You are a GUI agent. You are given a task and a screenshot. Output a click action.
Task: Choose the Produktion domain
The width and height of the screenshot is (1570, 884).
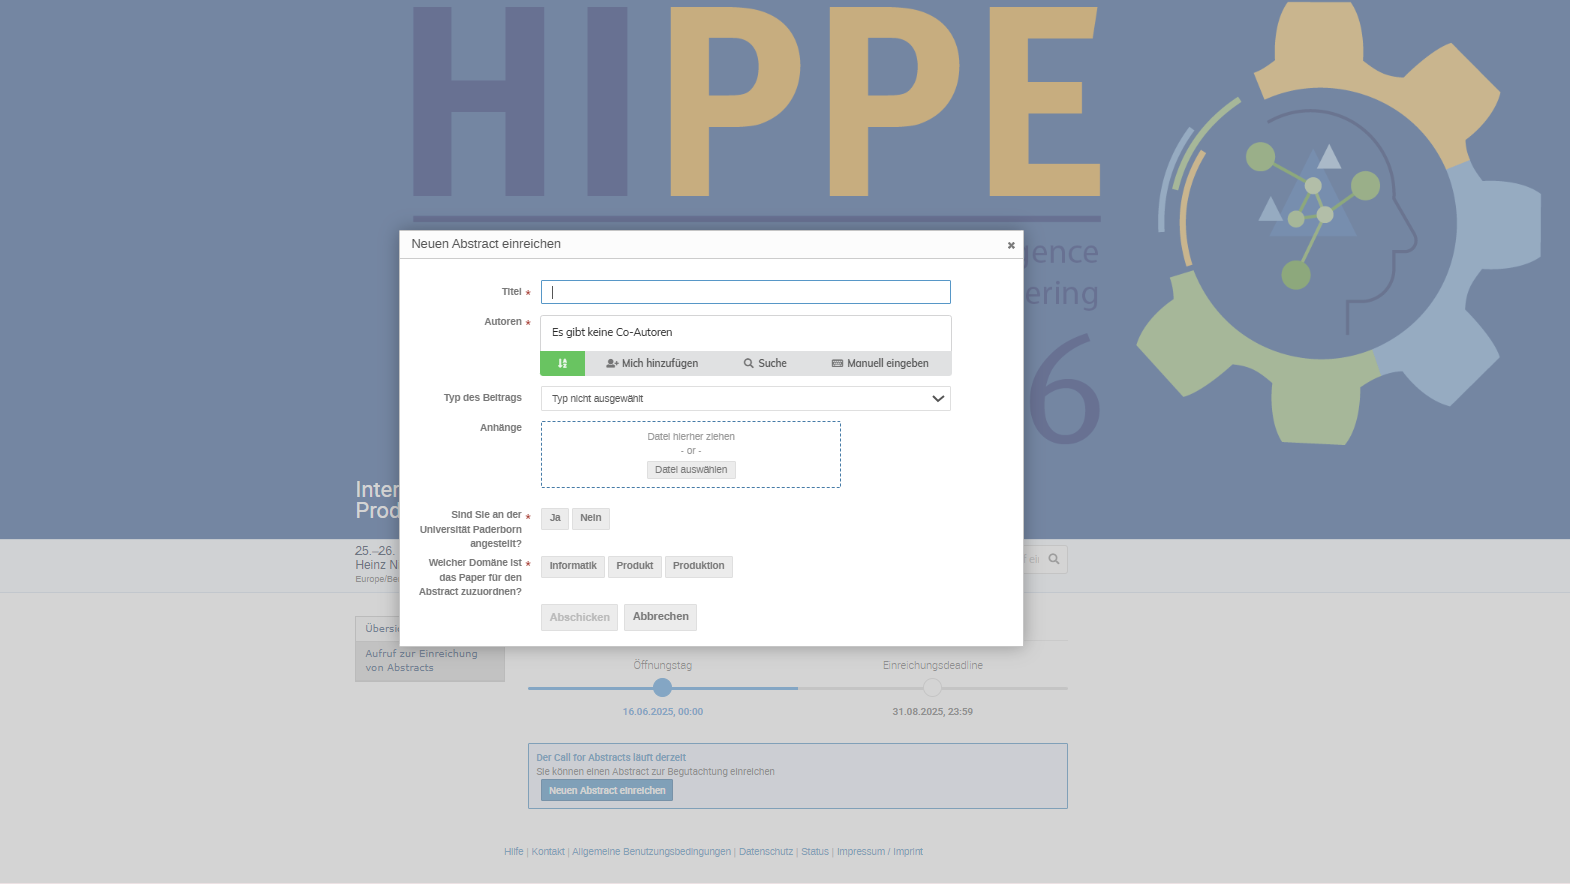698,566
